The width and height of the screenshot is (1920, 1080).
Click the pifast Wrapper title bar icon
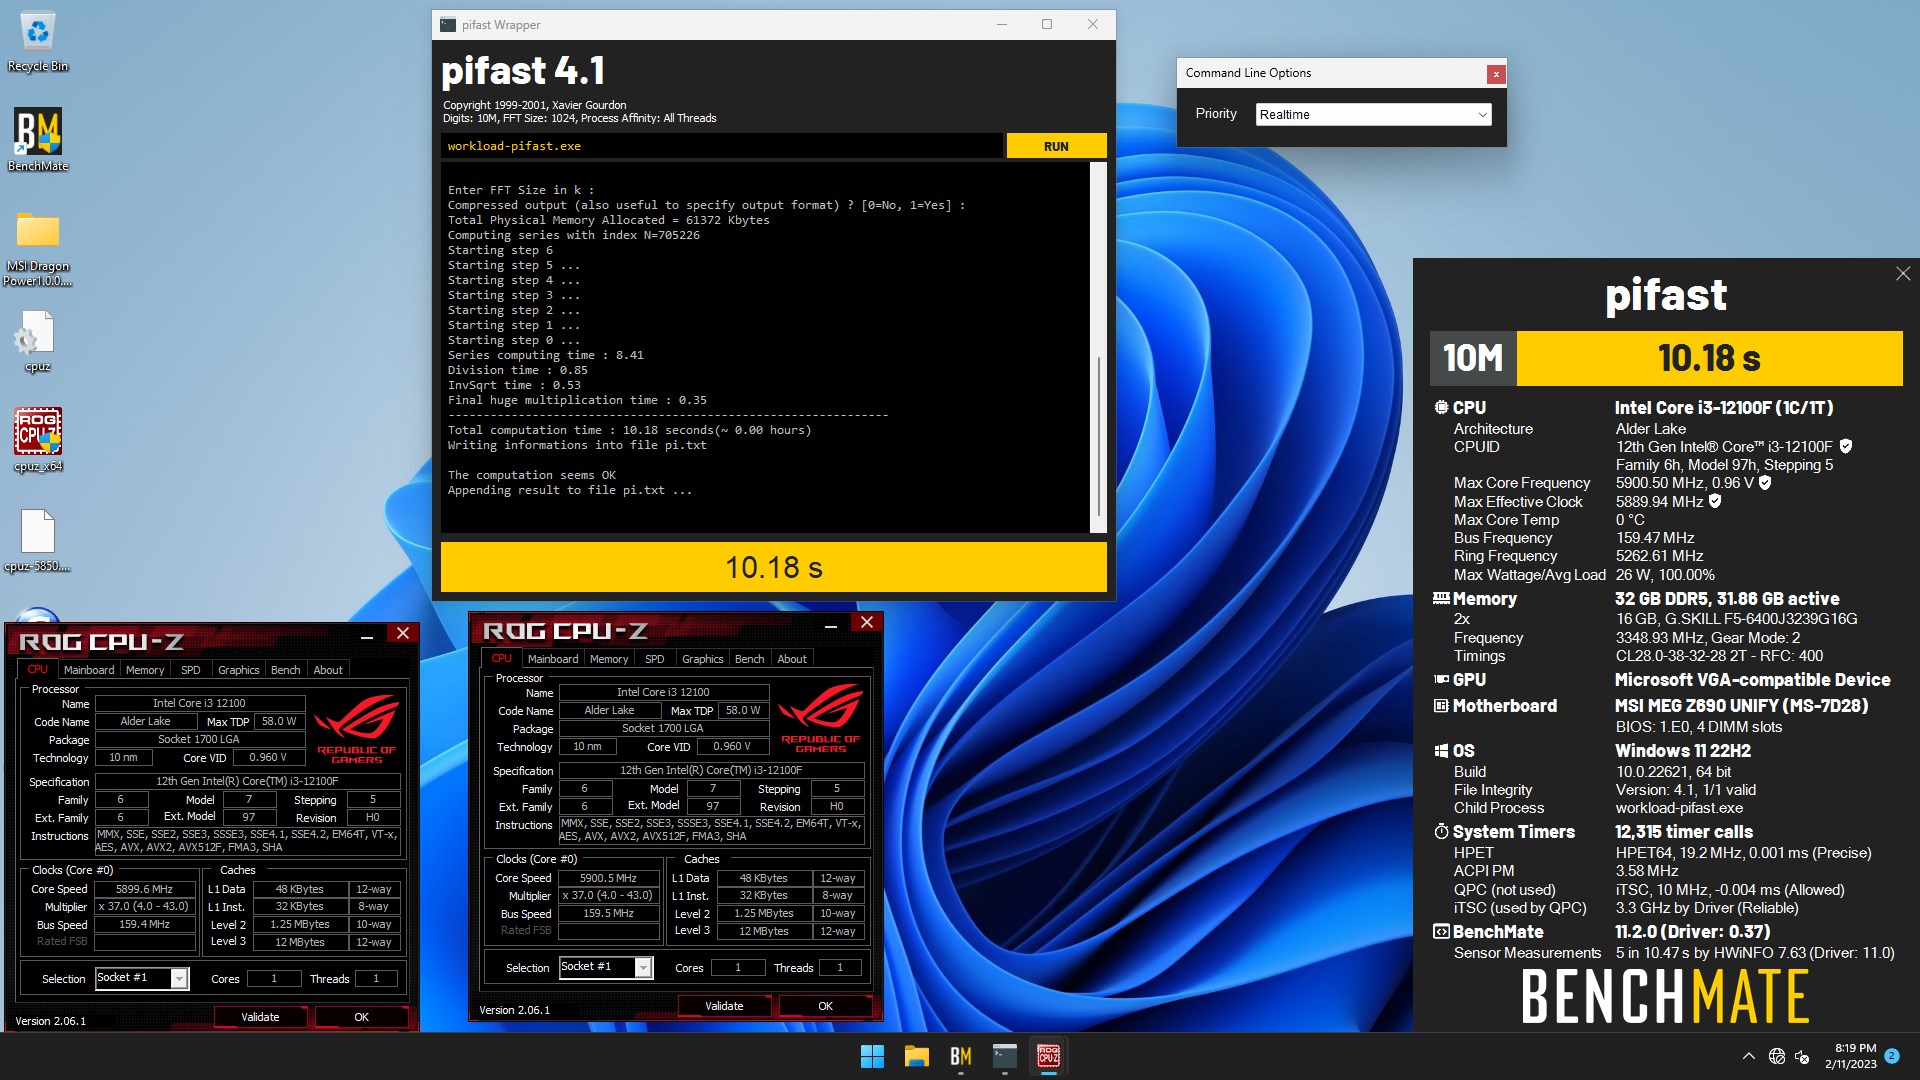point(448,25)
